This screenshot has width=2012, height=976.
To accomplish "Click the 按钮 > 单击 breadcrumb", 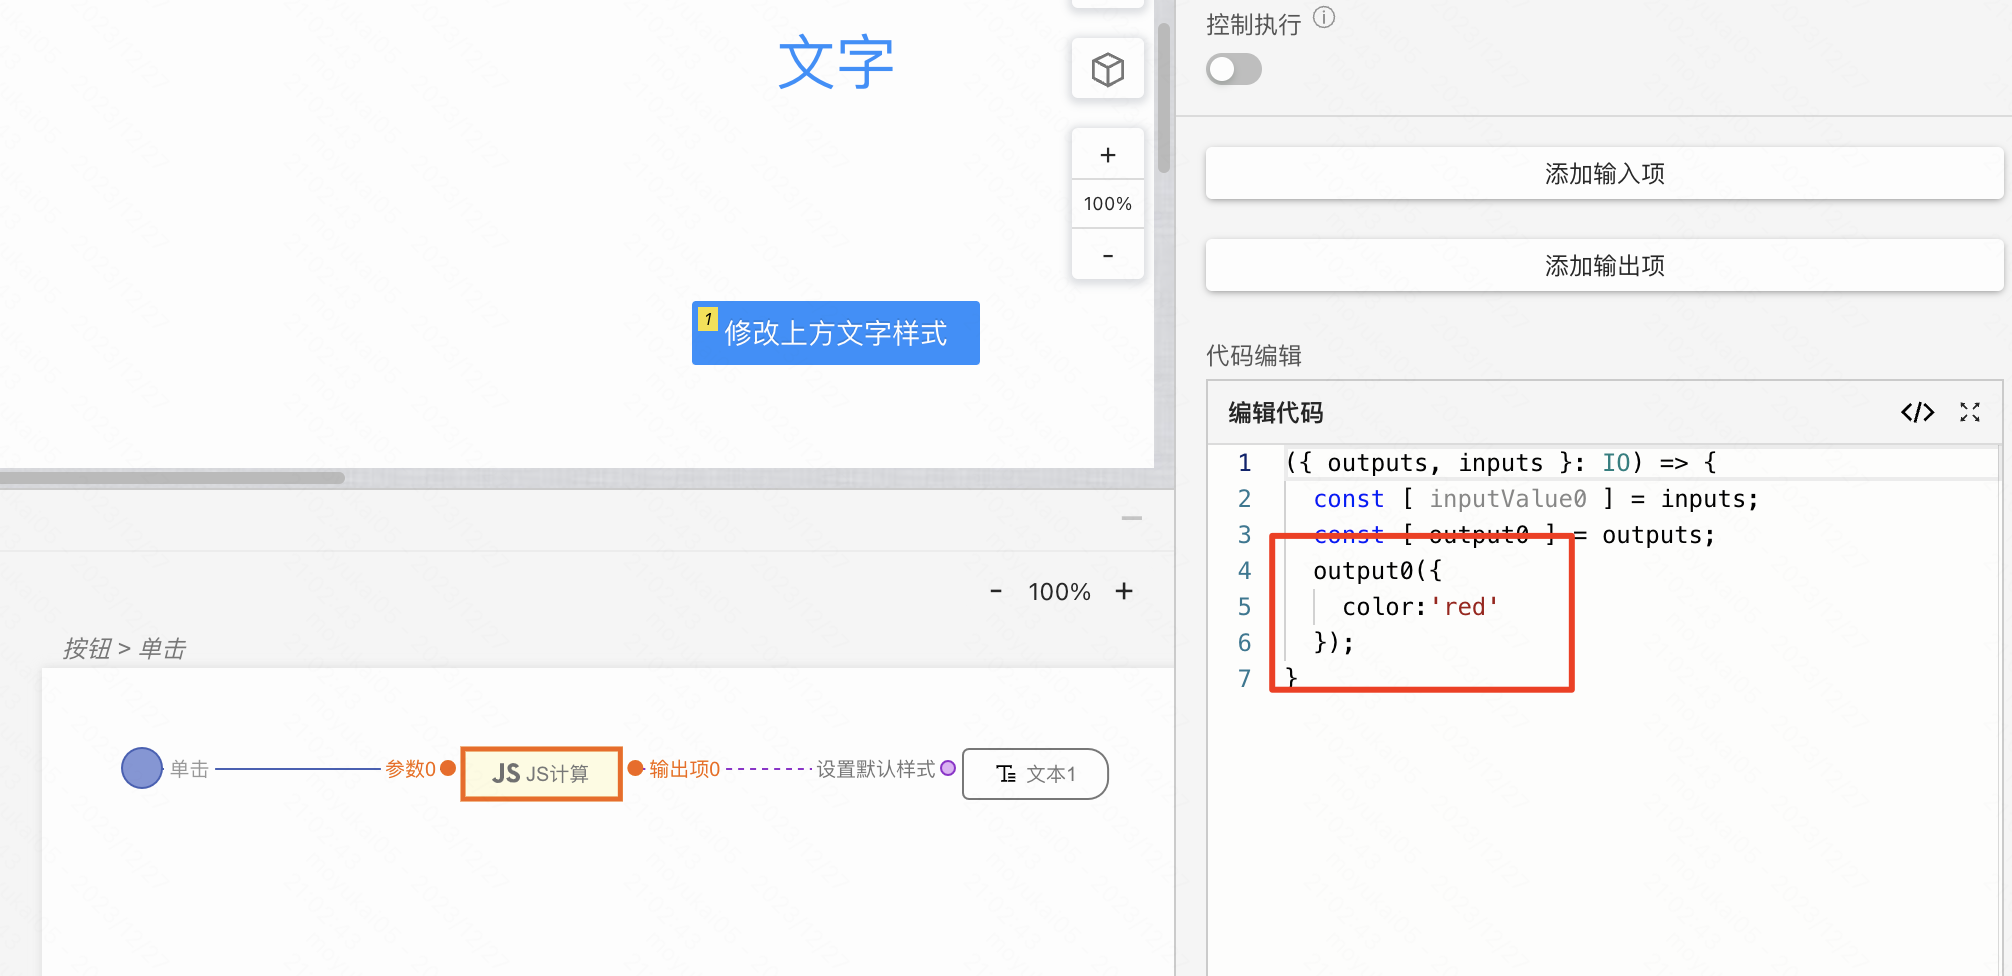I will [124, 649].
